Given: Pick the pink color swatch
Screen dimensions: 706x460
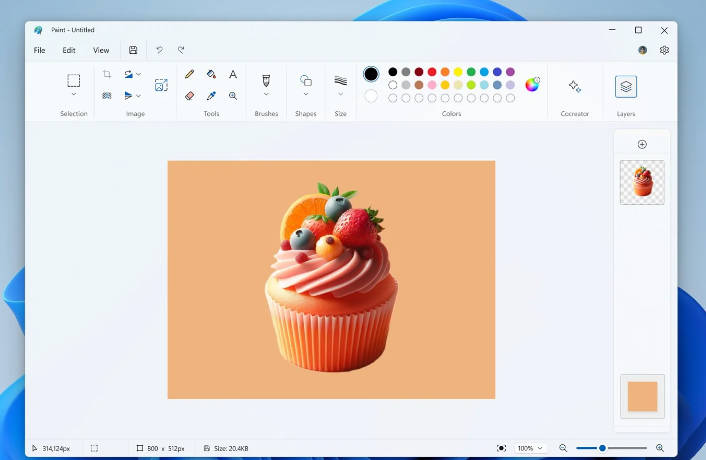Looking at the screenshot, I should coord(432,85).
